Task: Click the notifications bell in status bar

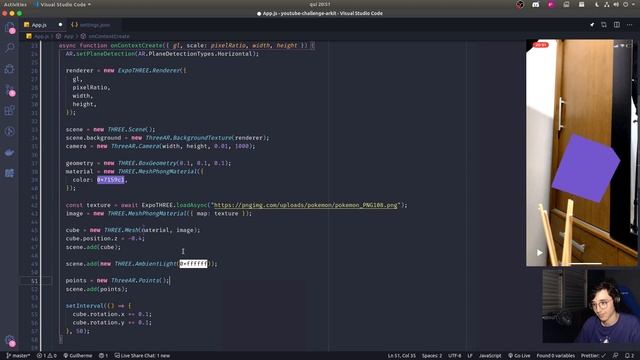Action: (x=629, y=356)
